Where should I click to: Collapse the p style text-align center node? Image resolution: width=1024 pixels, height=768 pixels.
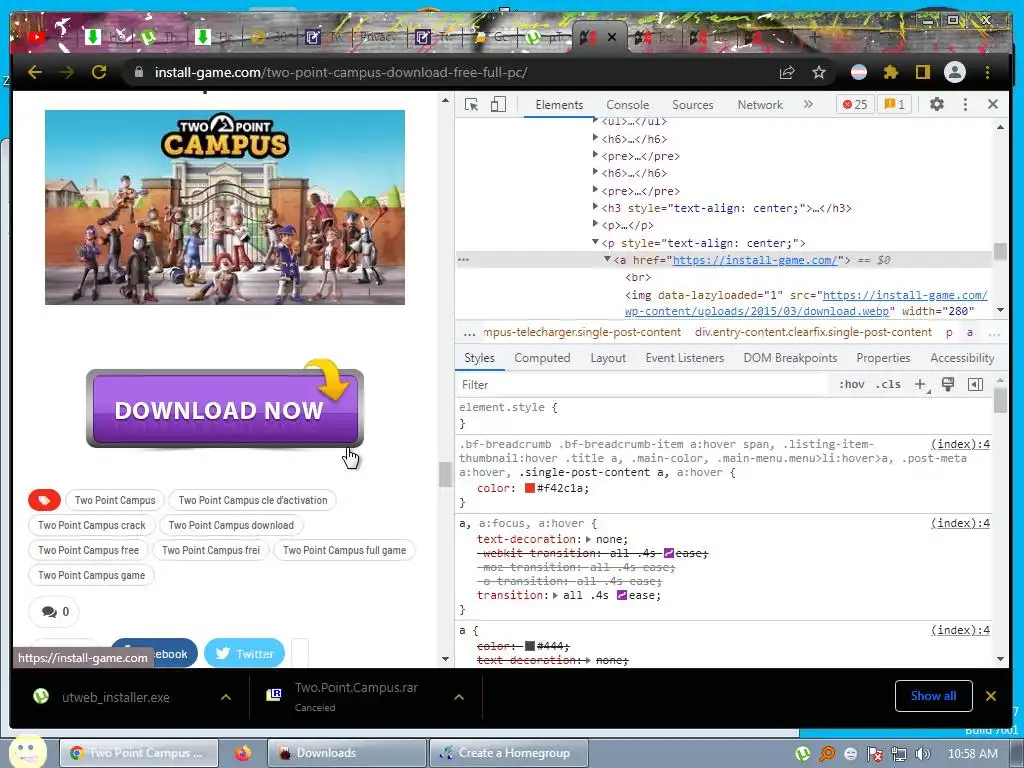[595, 242]
